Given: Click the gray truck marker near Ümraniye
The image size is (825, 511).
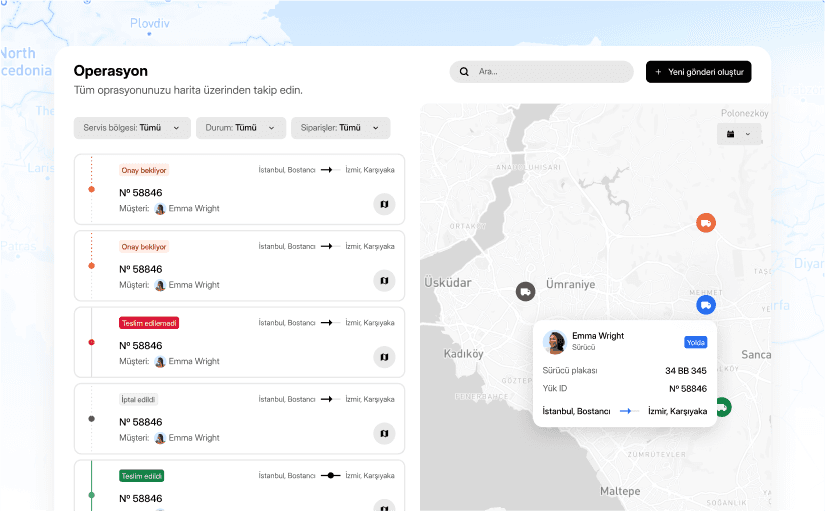Looking at the screenshot, I should pos(525,291).
